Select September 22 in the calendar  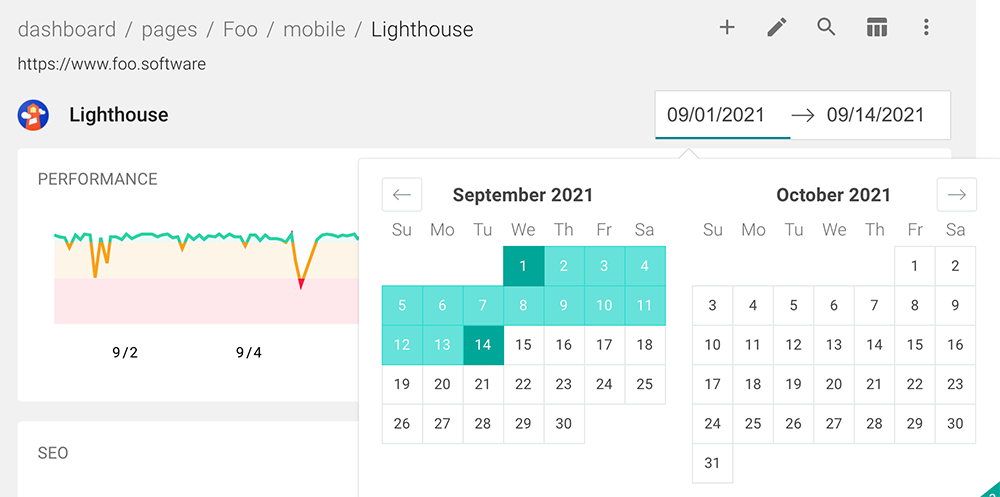point(524,384)
